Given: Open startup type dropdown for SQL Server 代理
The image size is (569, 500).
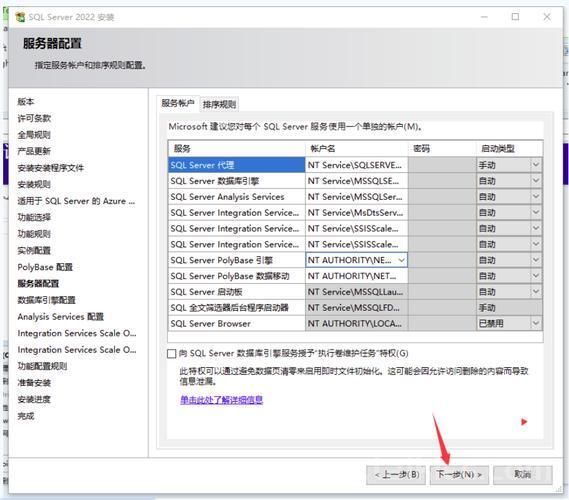Looking at the screenshot, I should point(536,165).
